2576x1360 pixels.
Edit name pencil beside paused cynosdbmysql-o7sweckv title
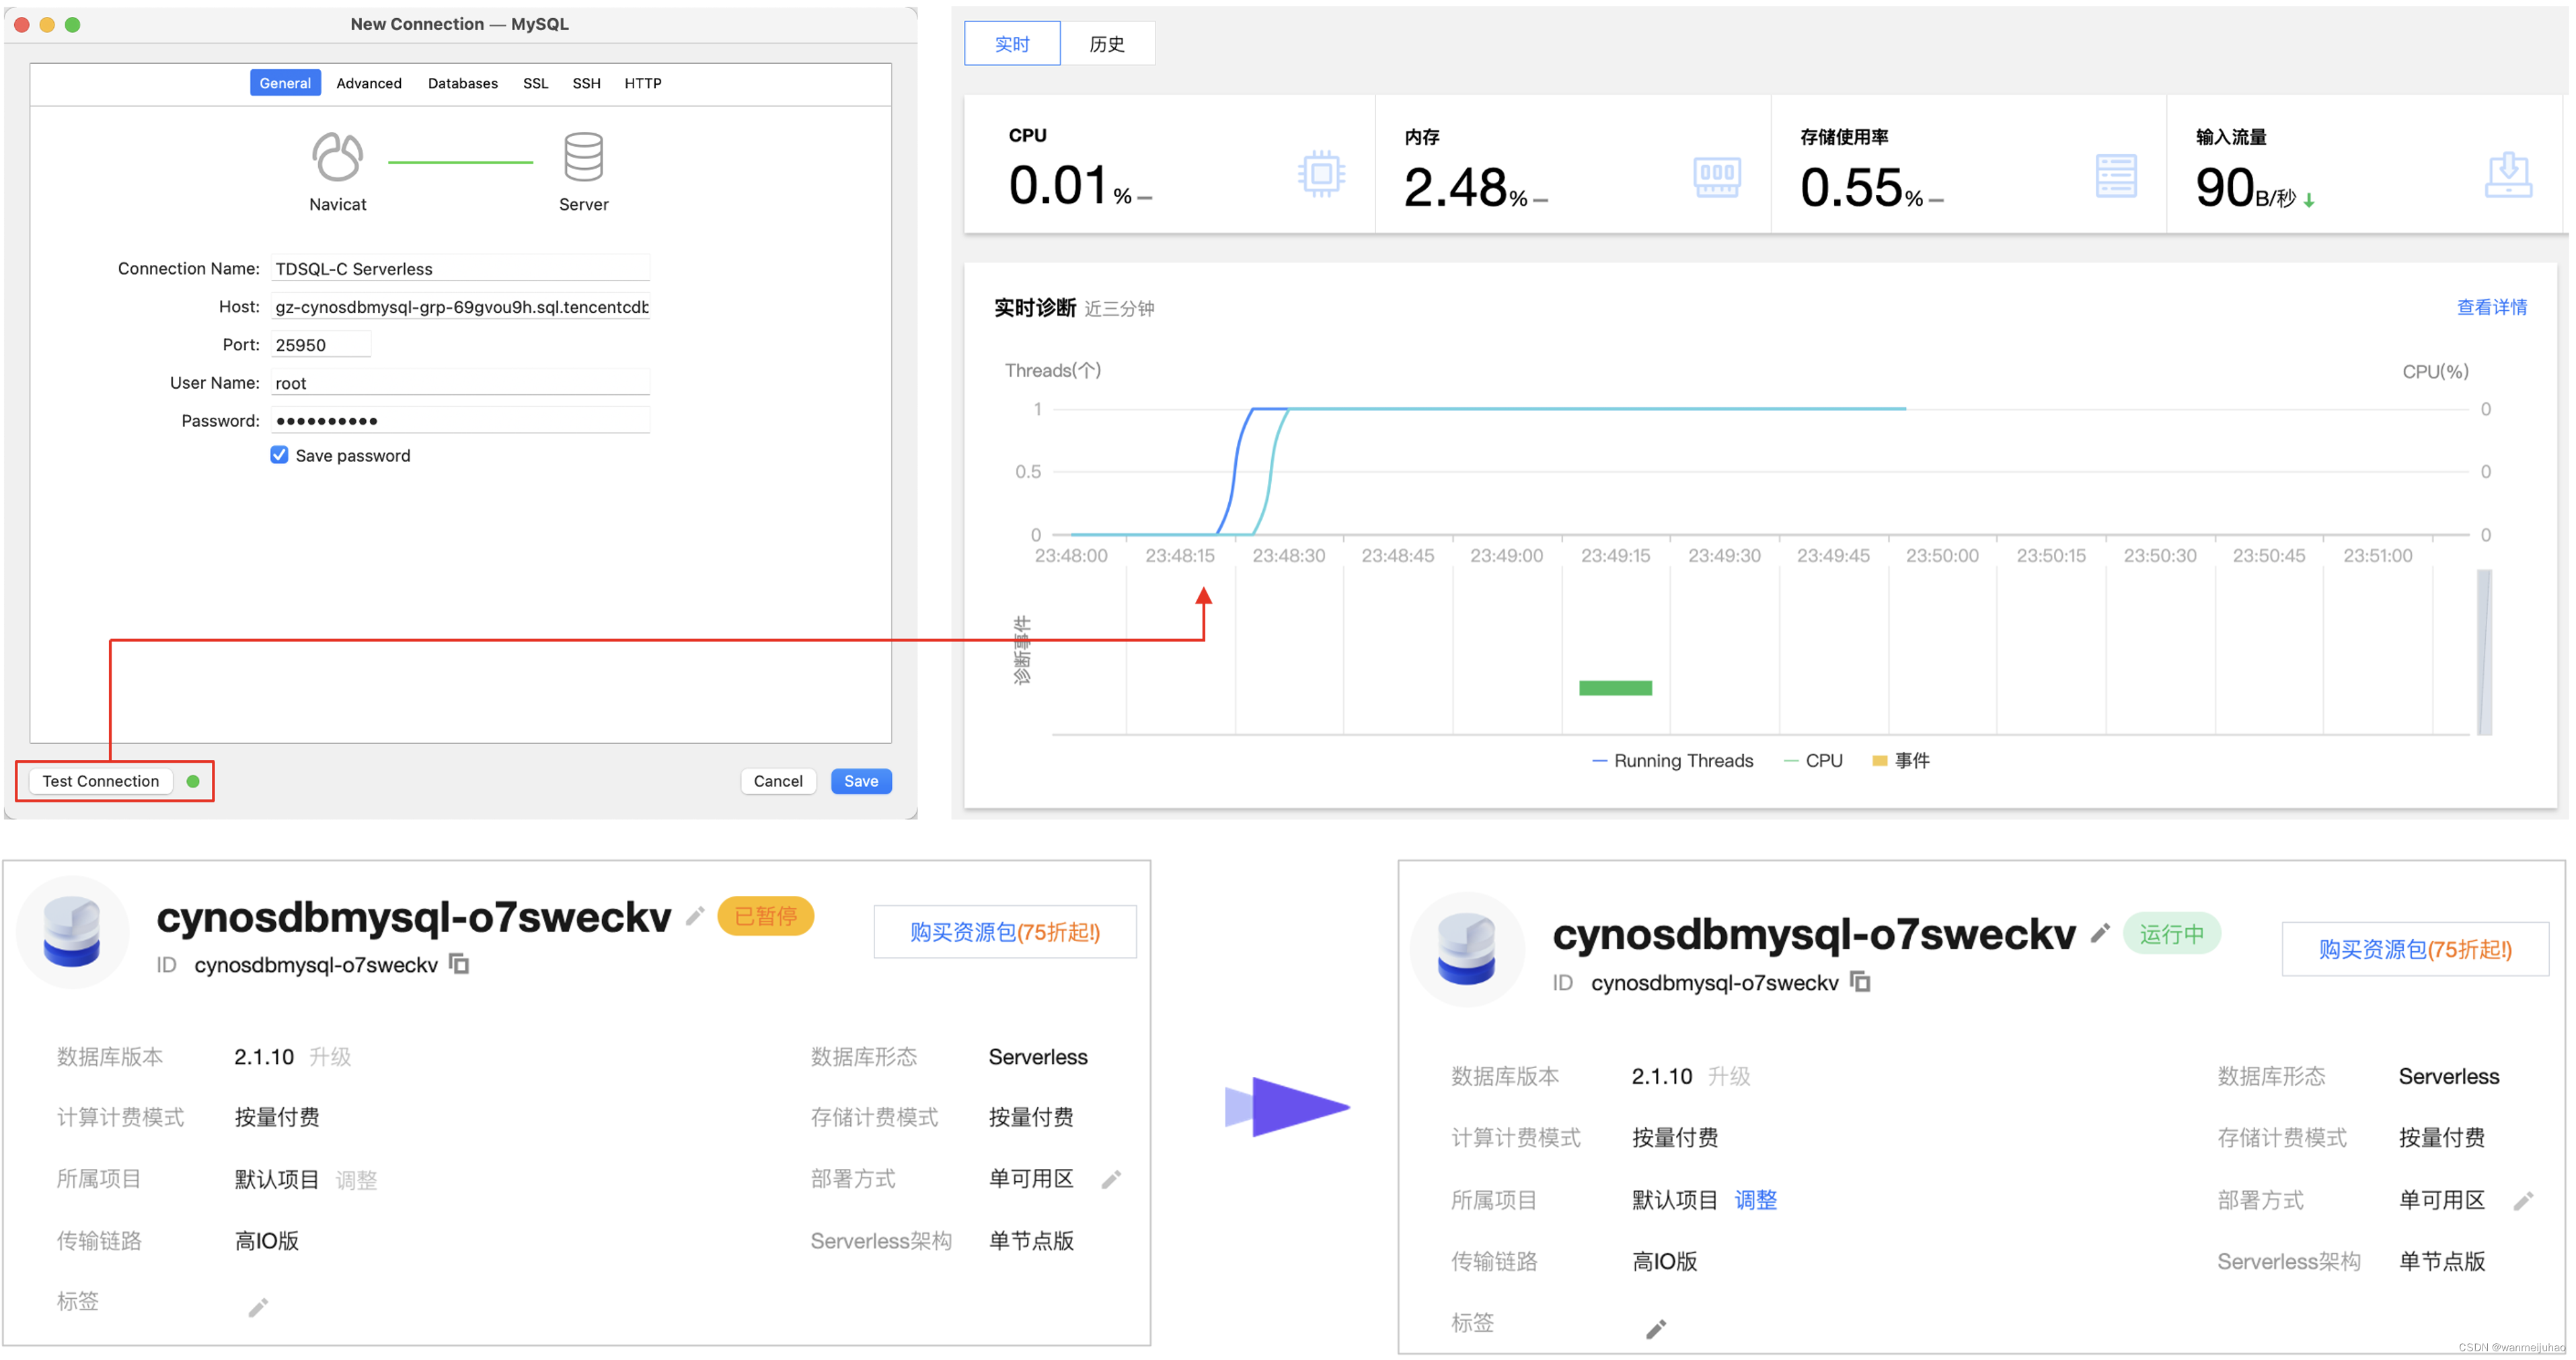click(695, 916)
